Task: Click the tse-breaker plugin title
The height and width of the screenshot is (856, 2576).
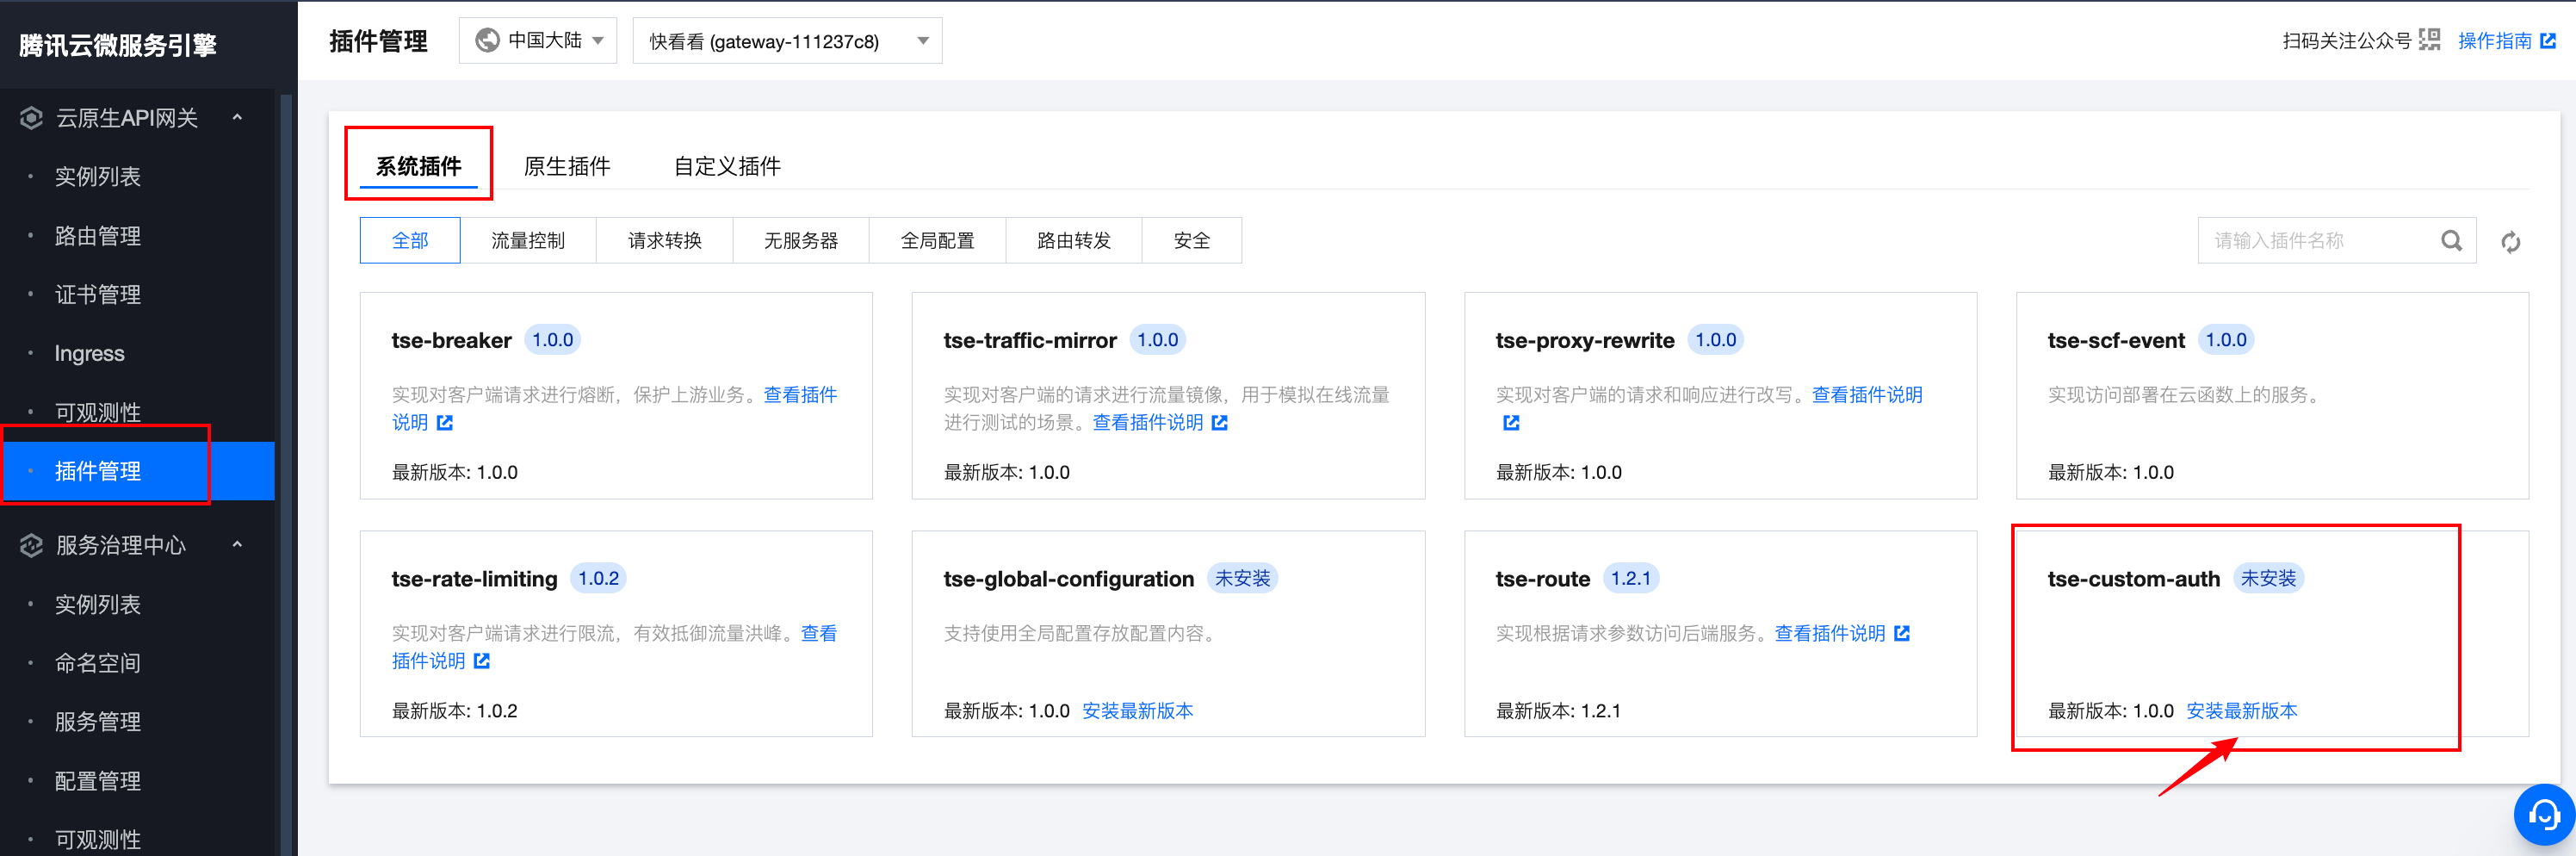Action: (451, 341)
